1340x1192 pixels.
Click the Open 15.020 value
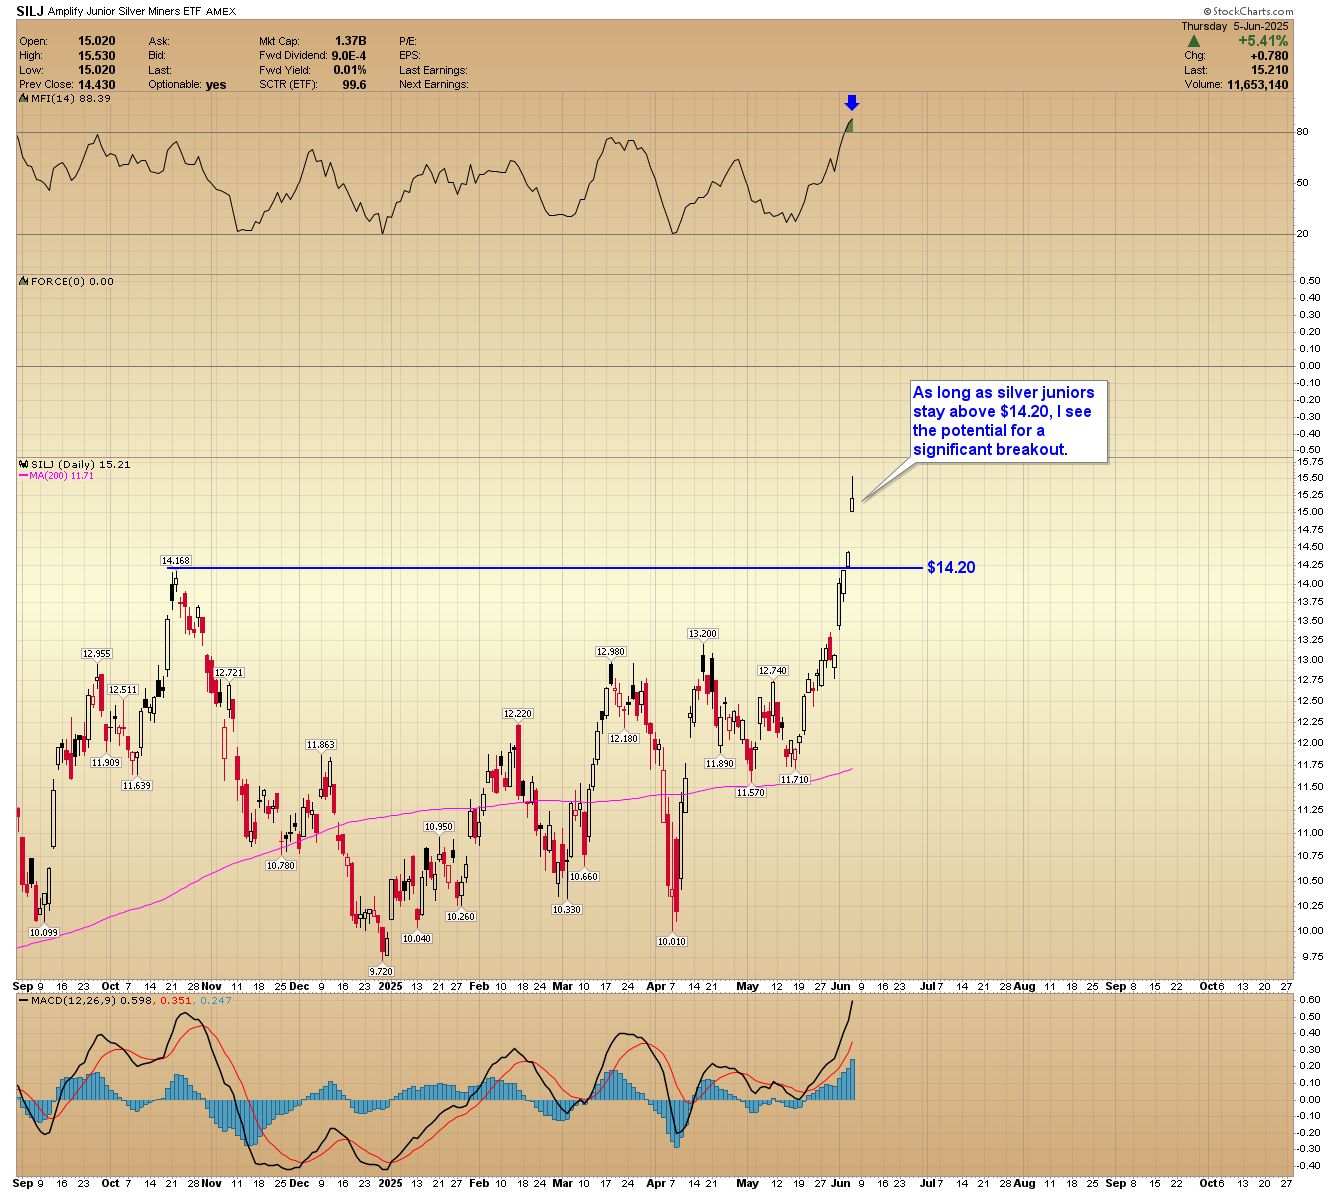pos(97,42)
